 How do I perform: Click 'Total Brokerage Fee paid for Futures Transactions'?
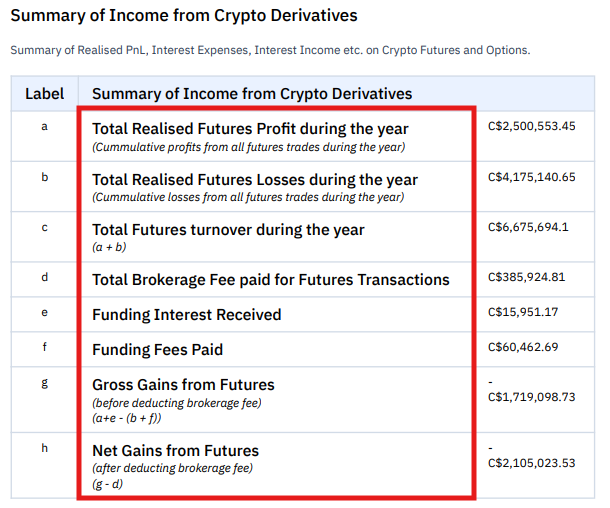(x=270, y=280)
